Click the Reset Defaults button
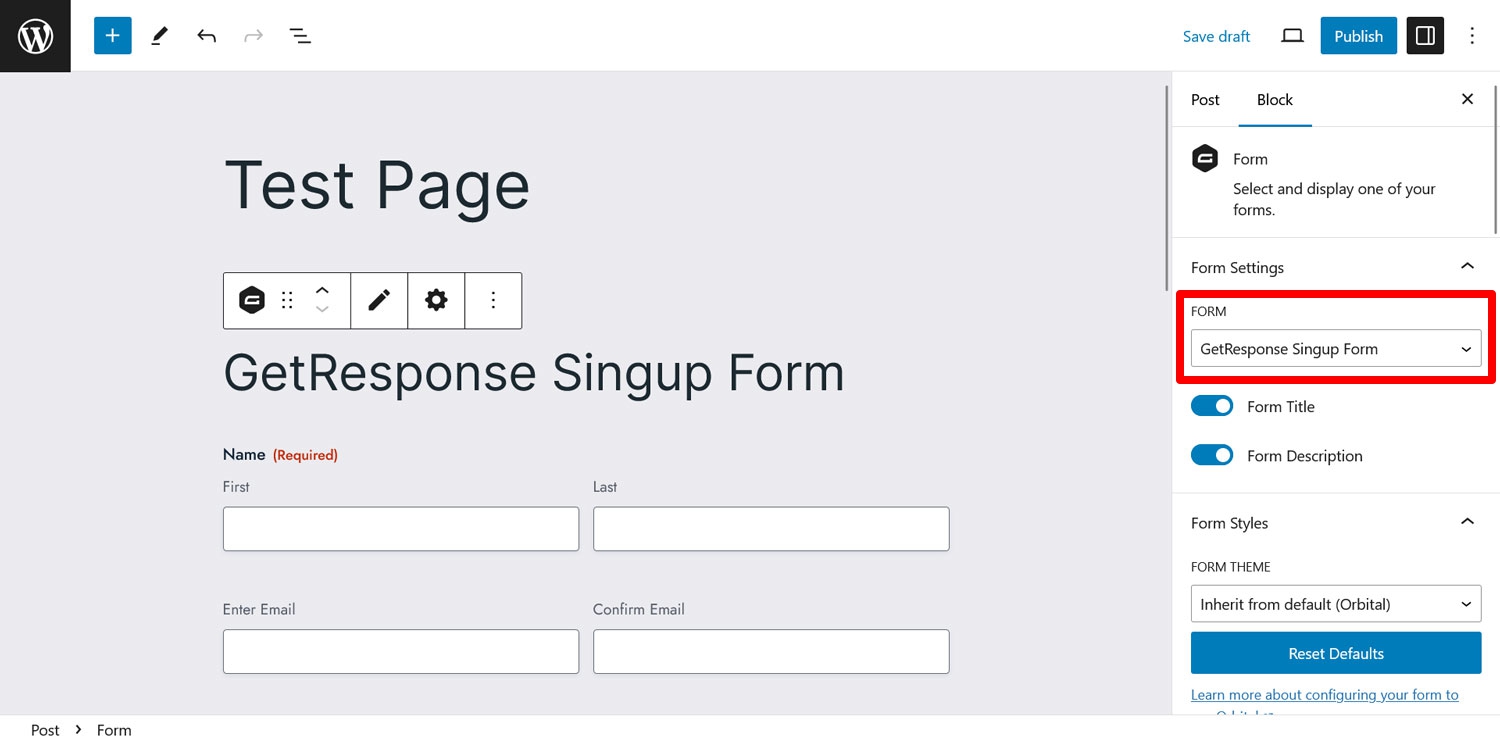This screenshot has width=1500, height=743. (x=1336, y=653)
